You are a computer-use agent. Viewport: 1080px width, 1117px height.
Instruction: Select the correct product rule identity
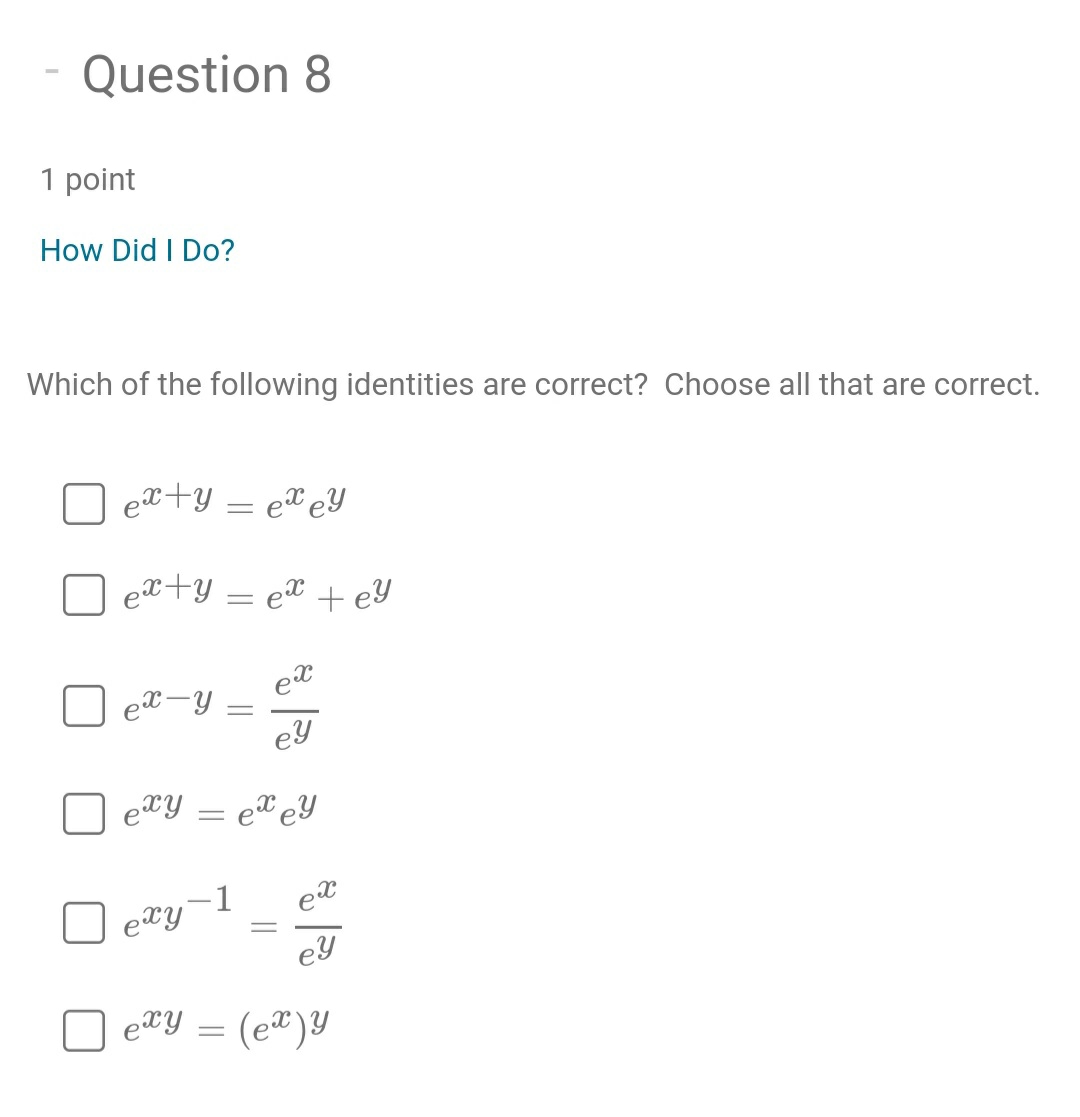click(x=84, y=504)
